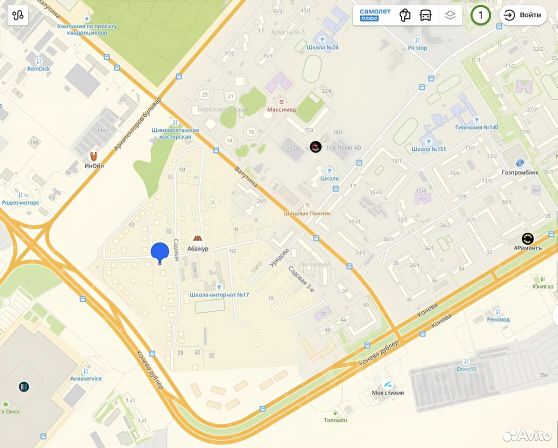Click the Войти login button

pyautogui.click(x=523, y=15)
